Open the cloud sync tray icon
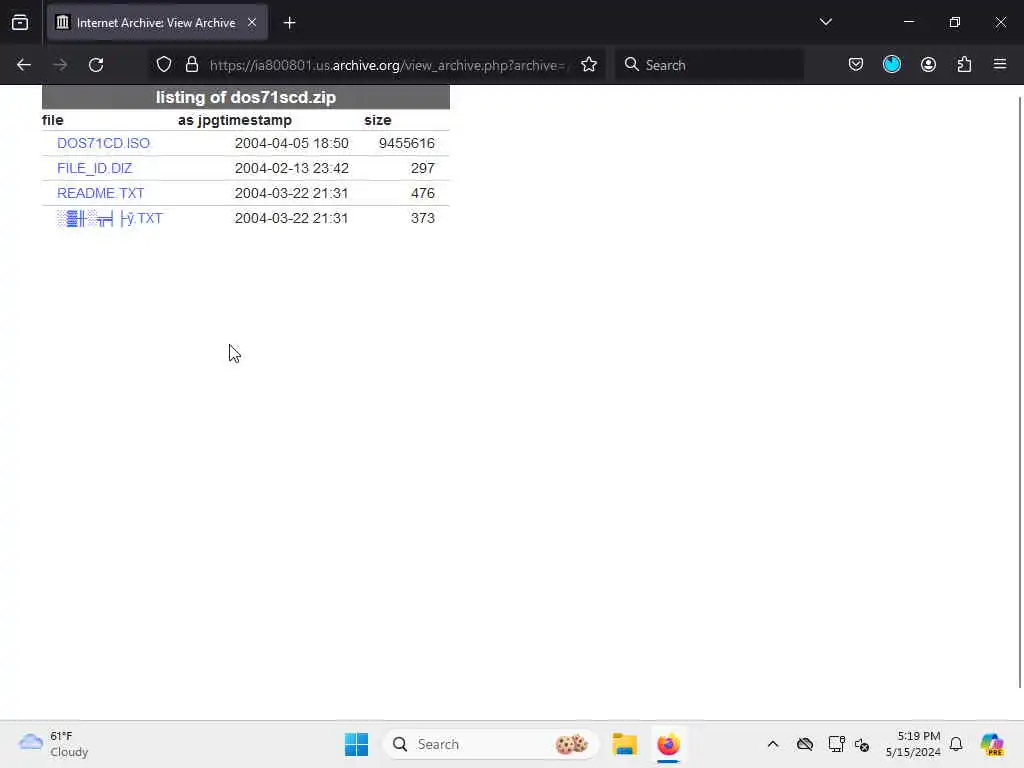The image size is (1024, 768). click(805, 744)
